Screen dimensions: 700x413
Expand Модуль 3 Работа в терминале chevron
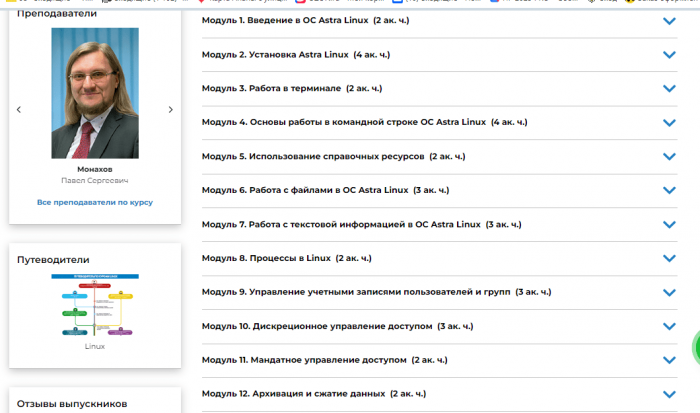point(669,89)
